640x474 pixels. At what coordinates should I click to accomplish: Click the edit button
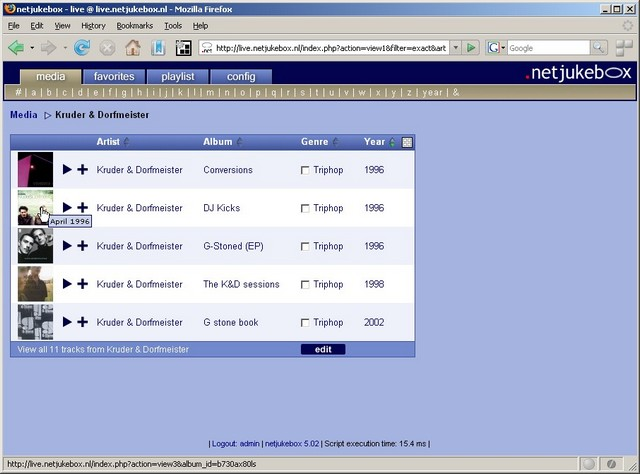click(323, 349)
